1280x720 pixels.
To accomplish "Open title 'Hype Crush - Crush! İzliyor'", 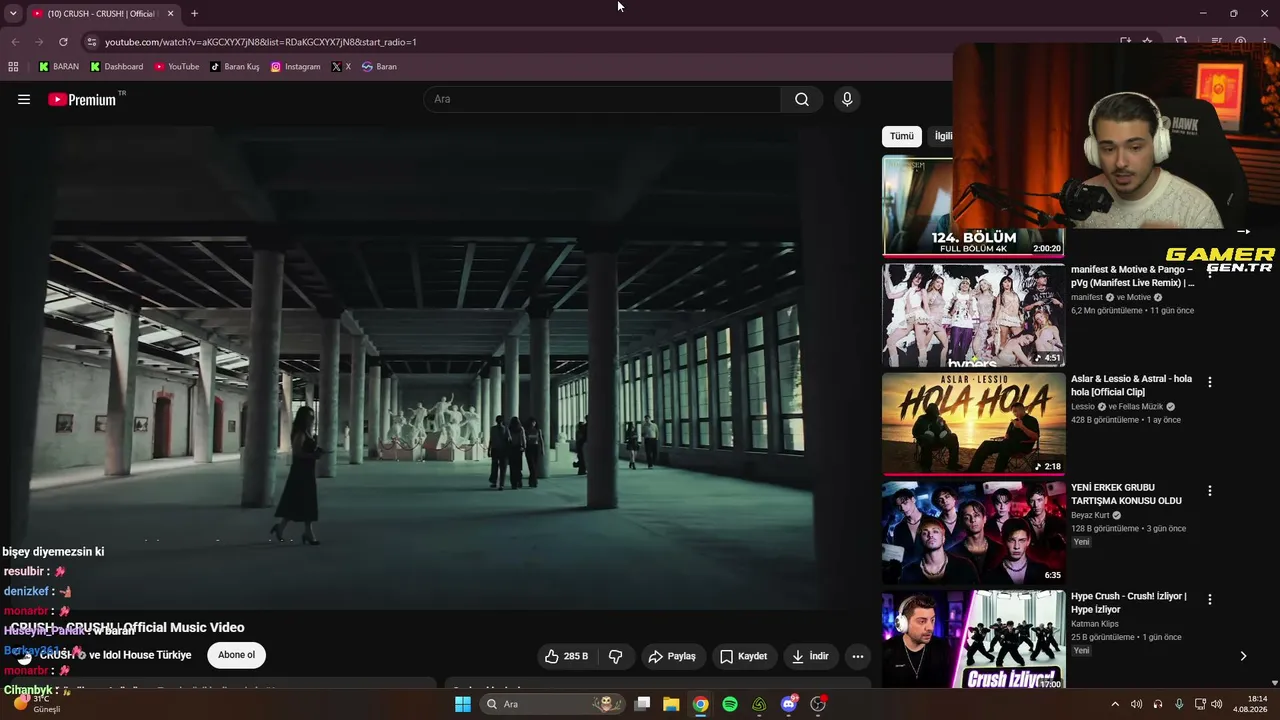I will pyautogui.click(x=1129, y=603).
